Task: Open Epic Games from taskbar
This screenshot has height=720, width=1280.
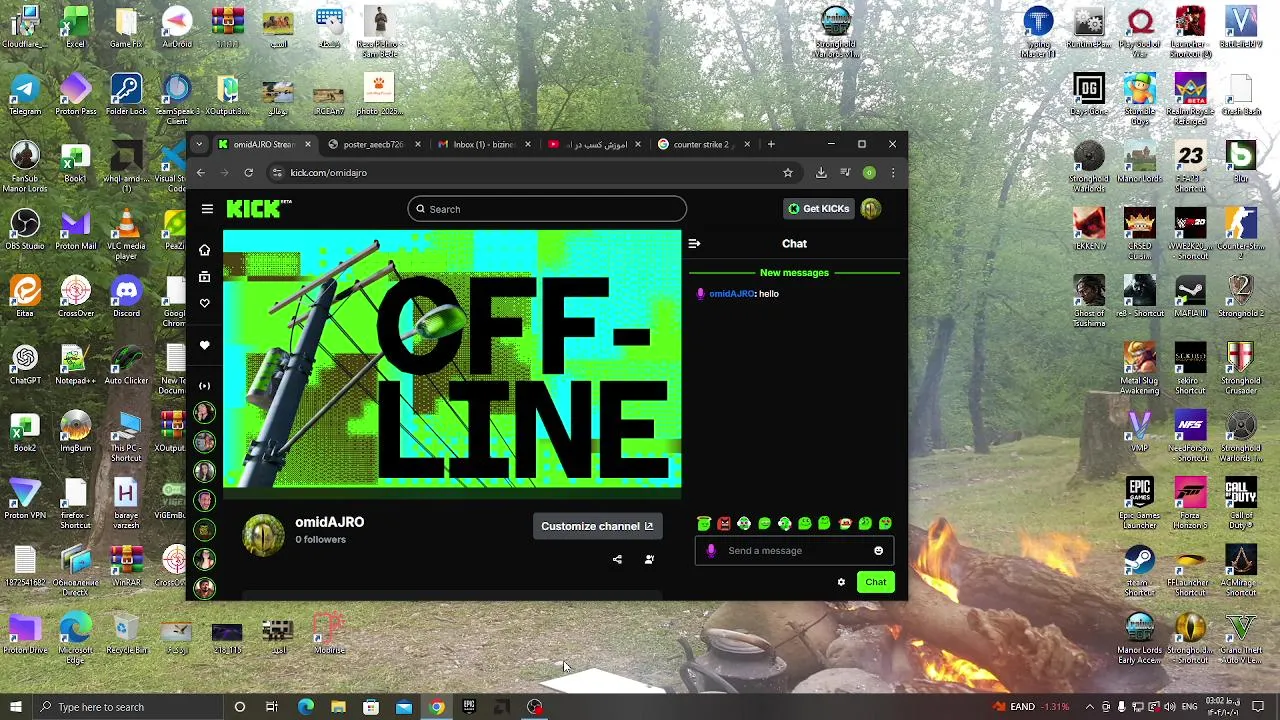Action: pyautogui.click(x=469, y=707)
